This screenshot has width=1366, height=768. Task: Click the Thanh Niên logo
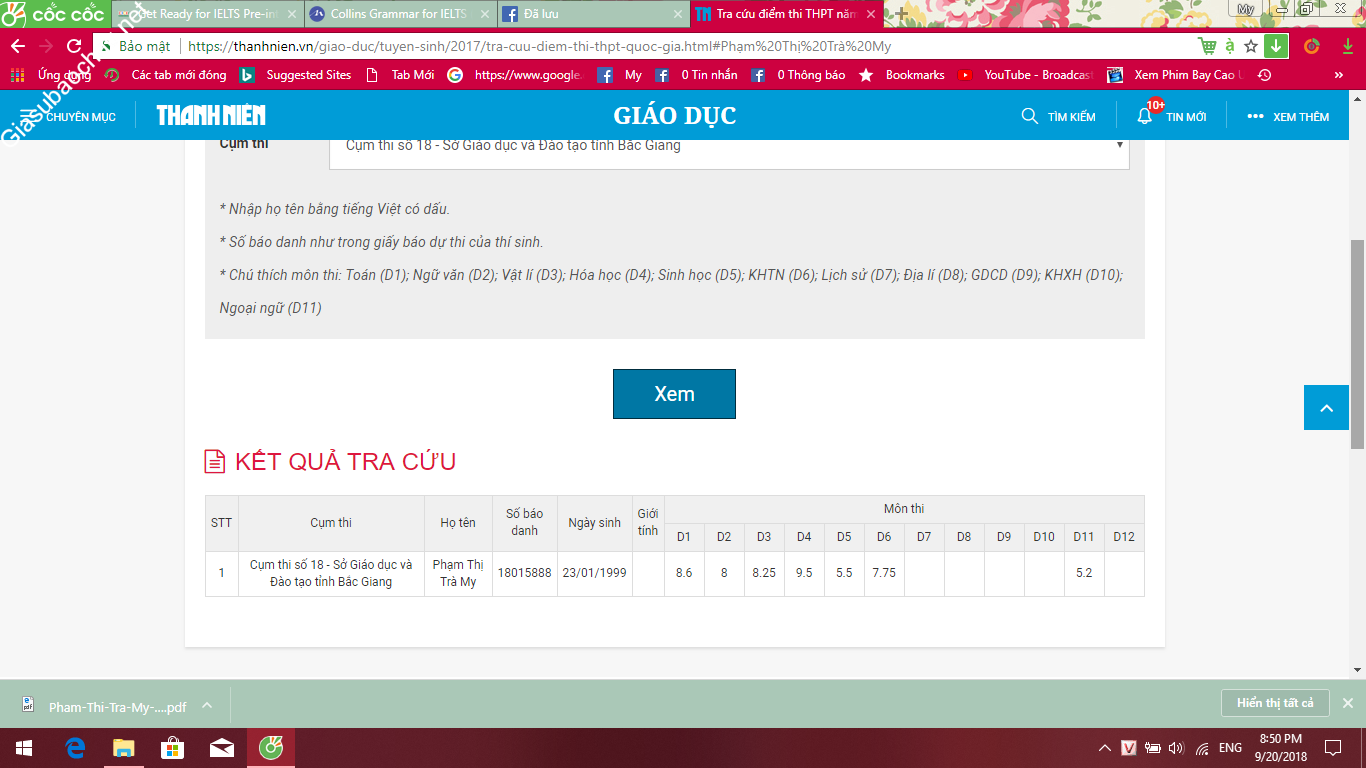211,116
